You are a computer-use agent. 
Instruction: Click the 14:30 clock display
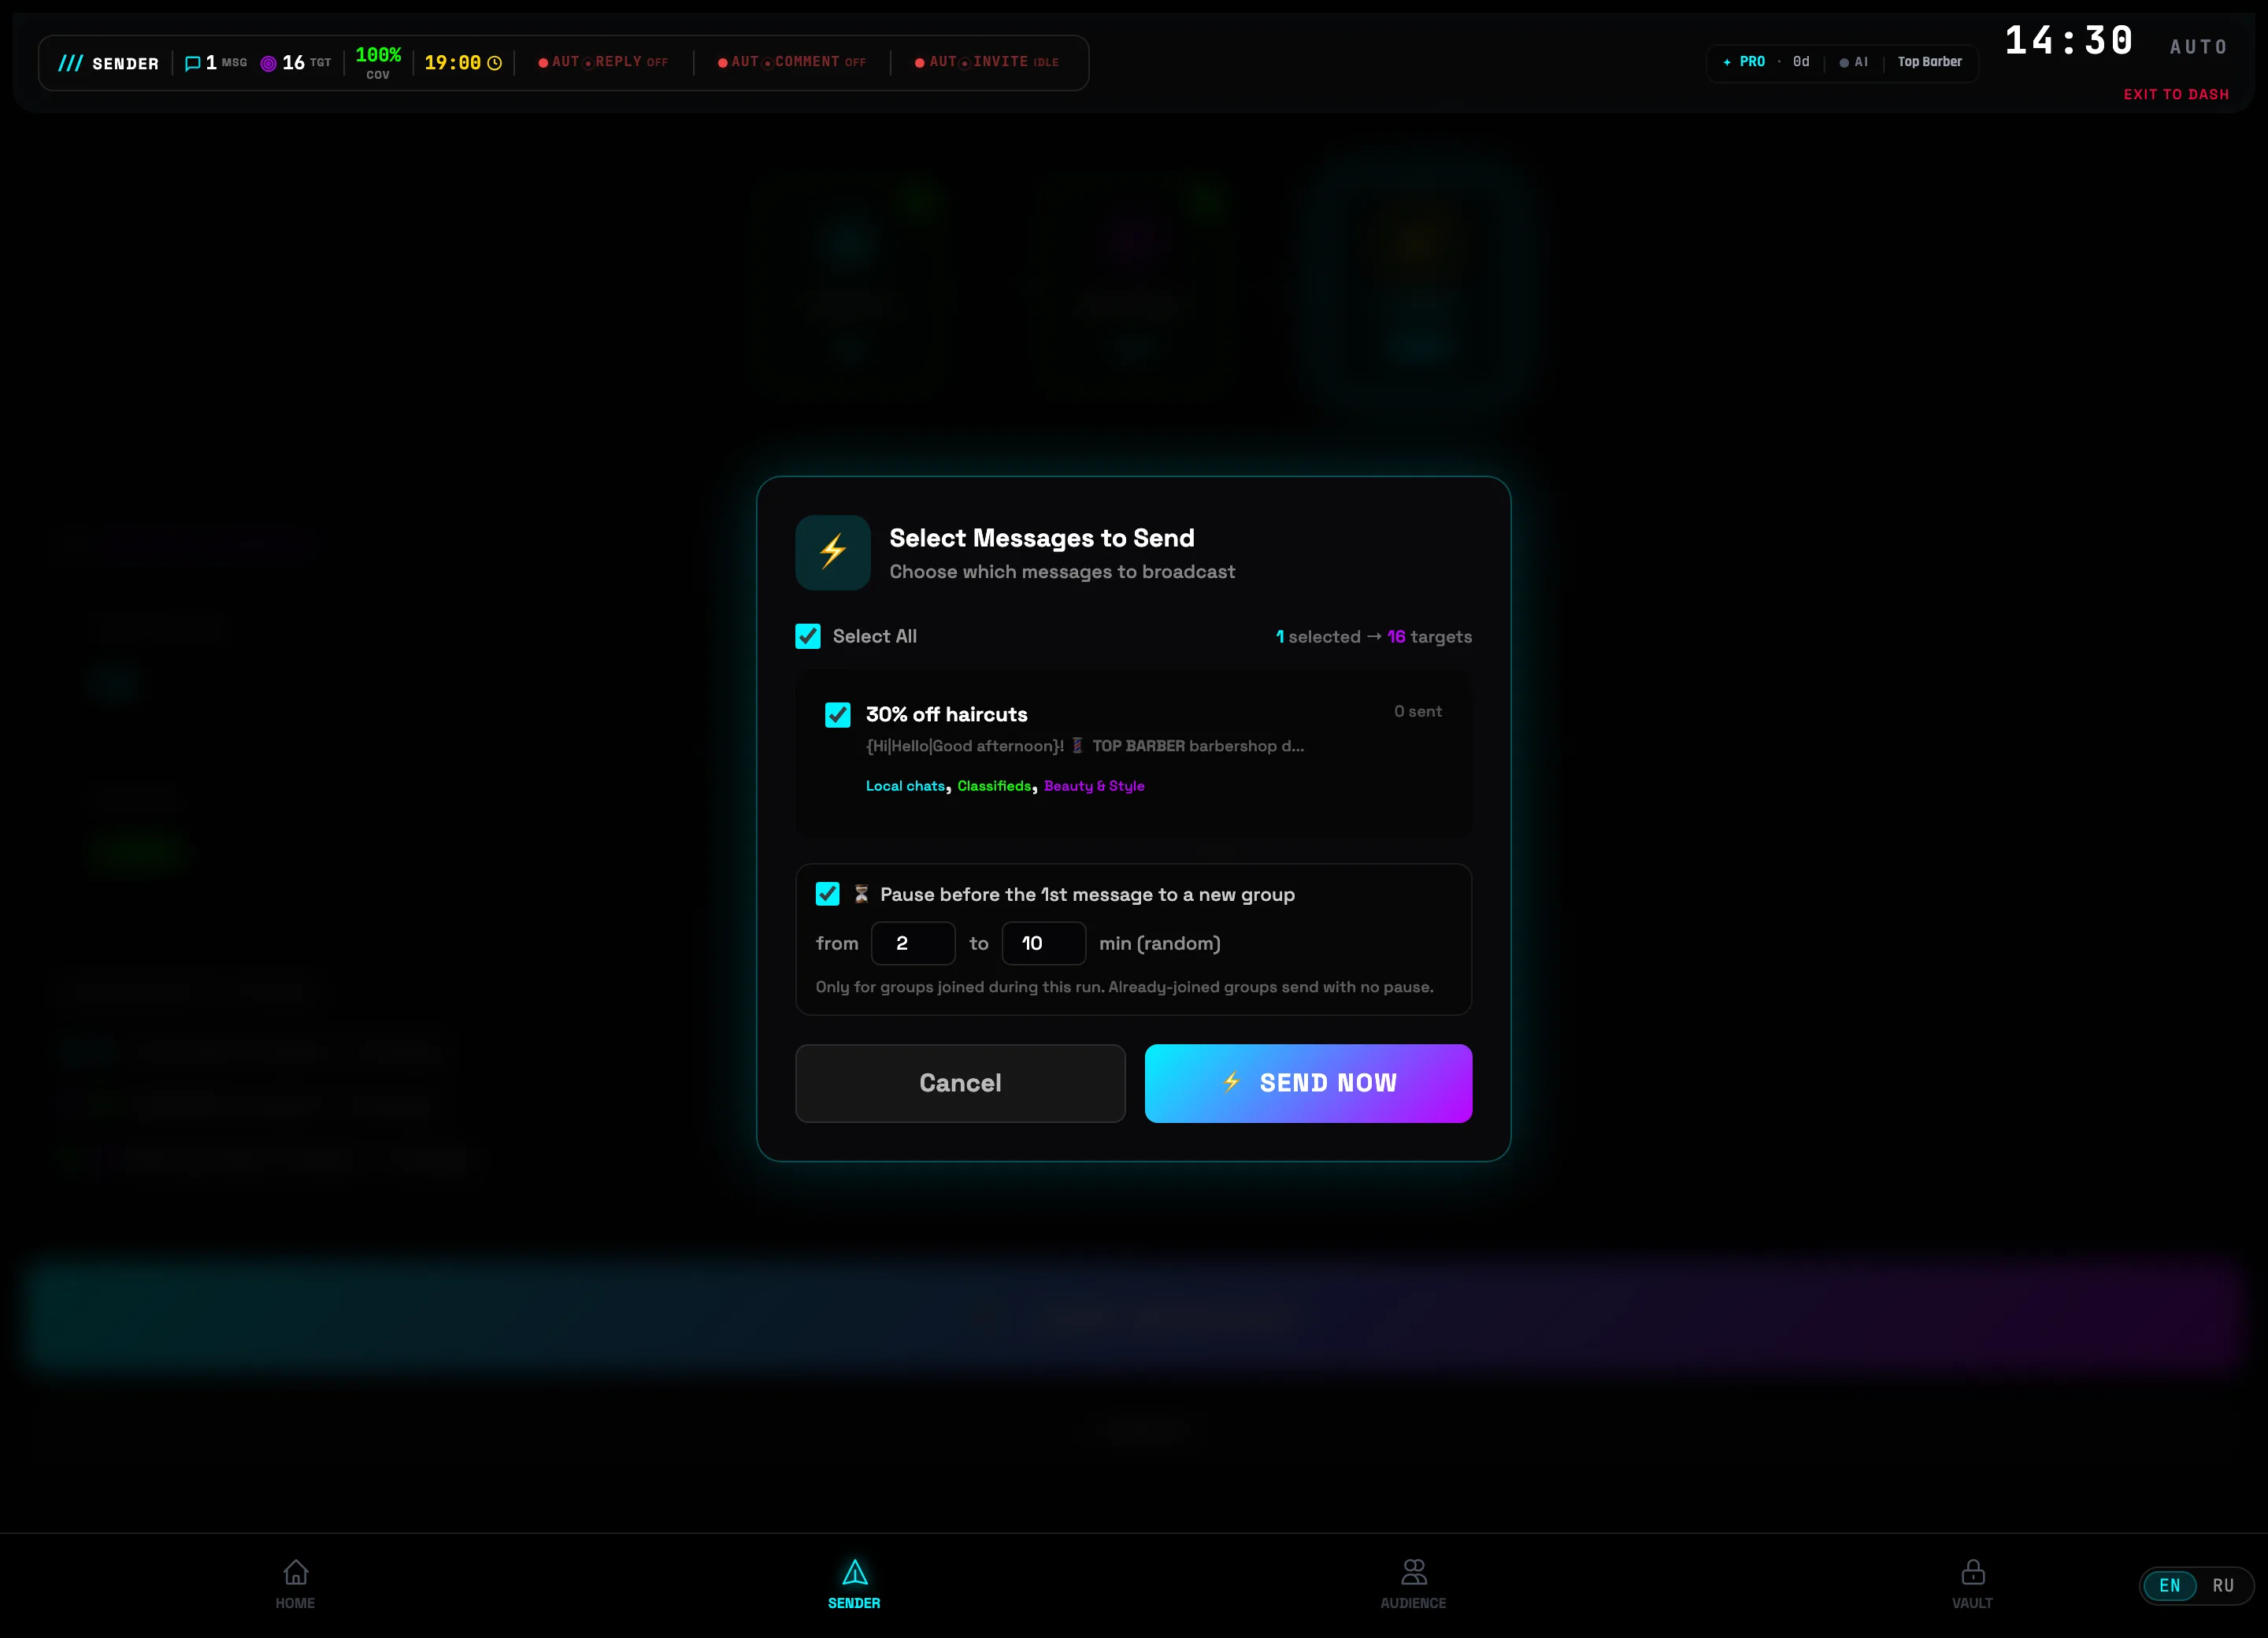point(2069,41)
